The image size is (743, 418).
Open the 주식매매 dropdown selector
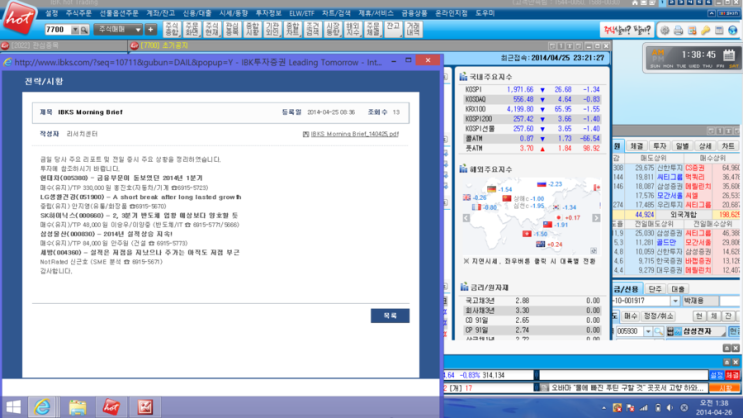118,29
